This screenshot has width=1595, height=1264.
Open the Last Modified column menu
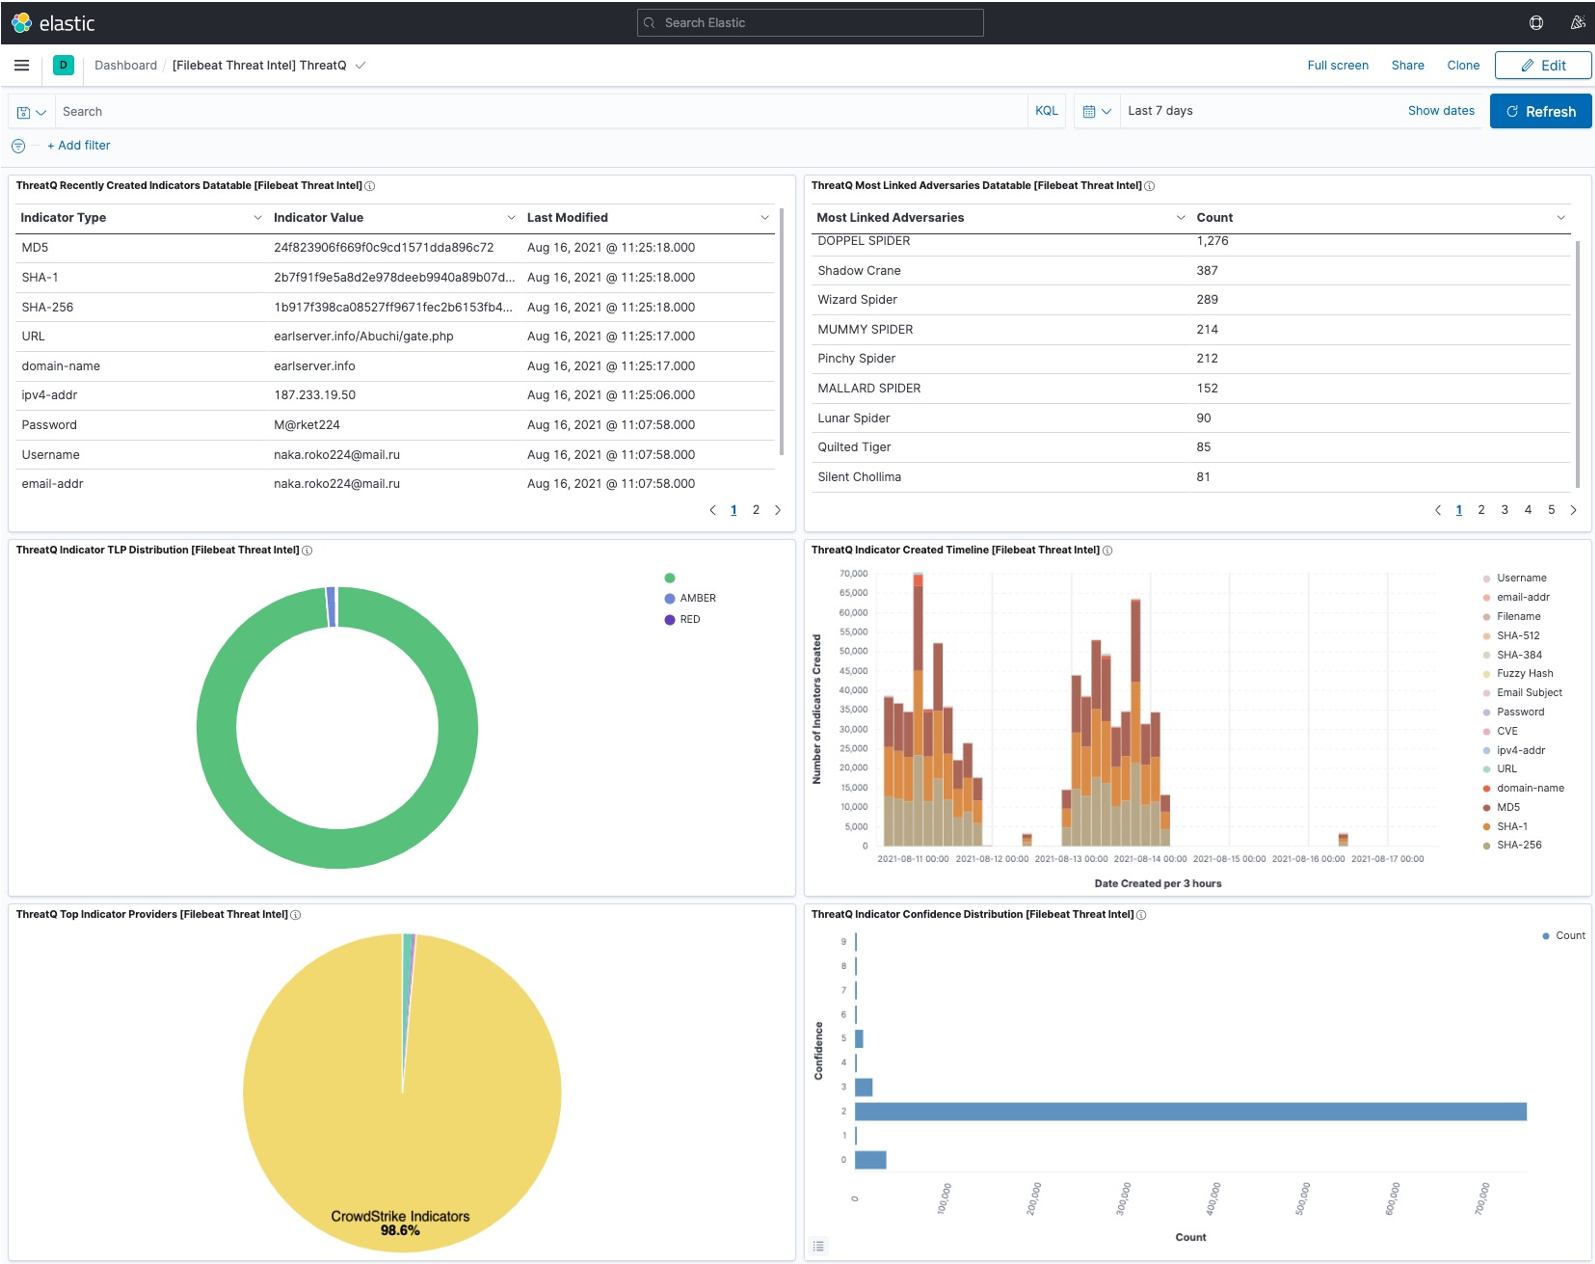765,218
